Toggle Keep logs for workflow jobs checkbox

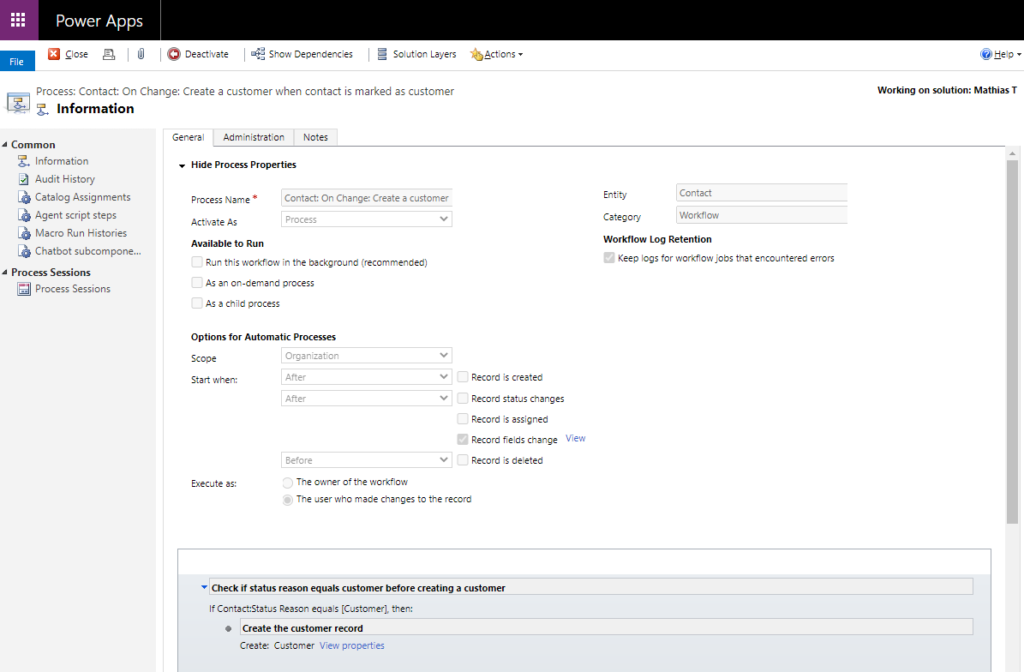click(609, 258)
